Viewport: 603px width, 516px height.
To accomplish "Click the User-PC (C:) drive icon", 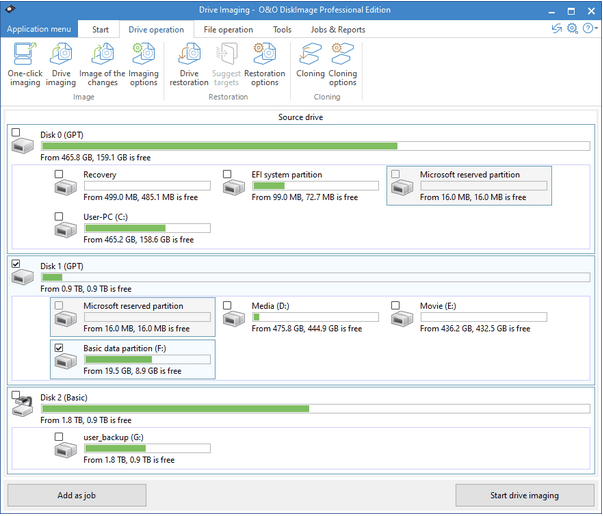I will pos(65,230).
